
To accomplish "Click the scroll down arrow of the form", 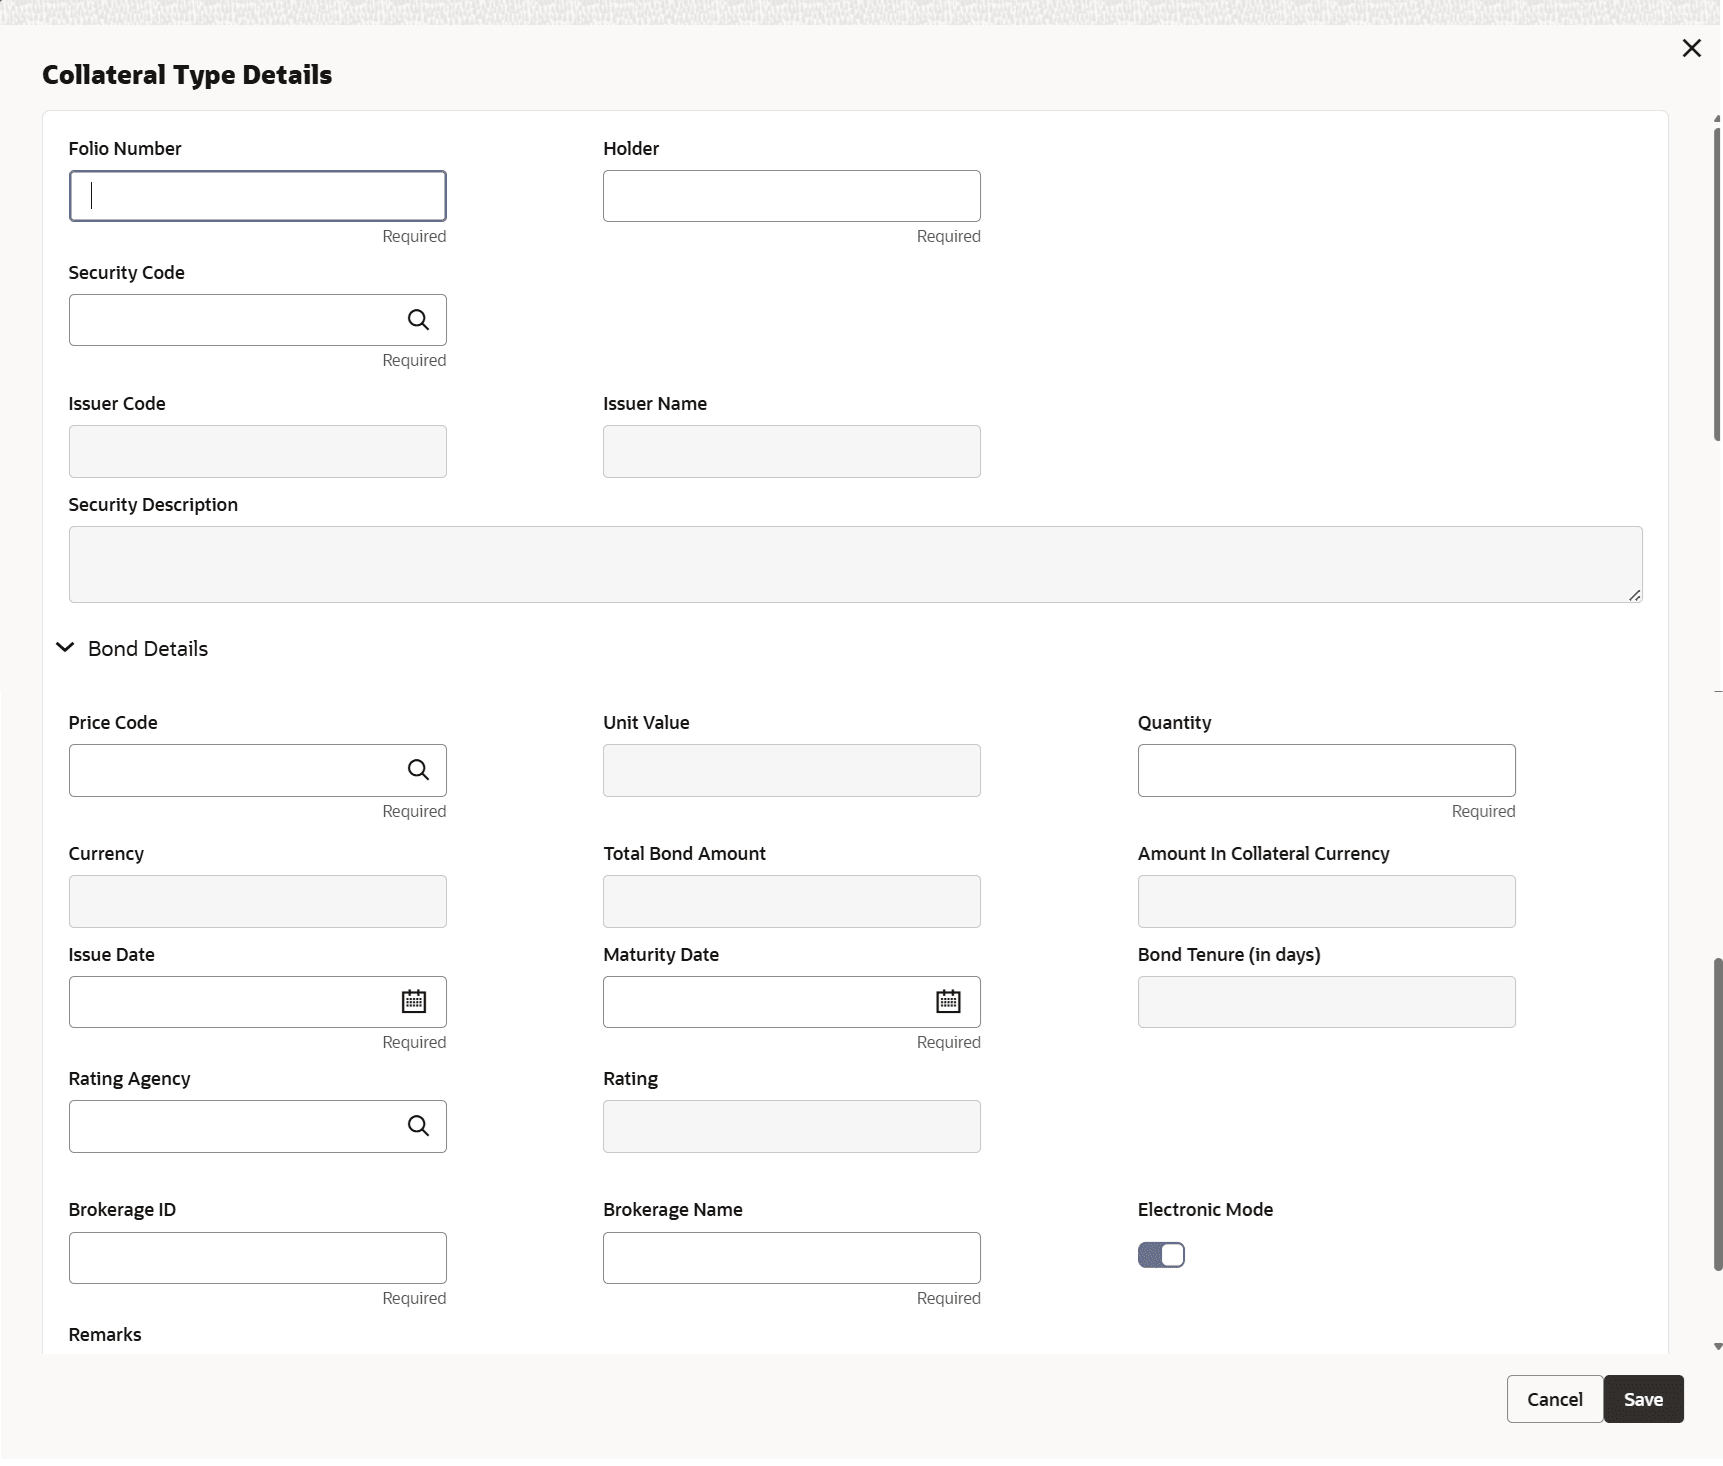I will click(x=1717, y=1347).
